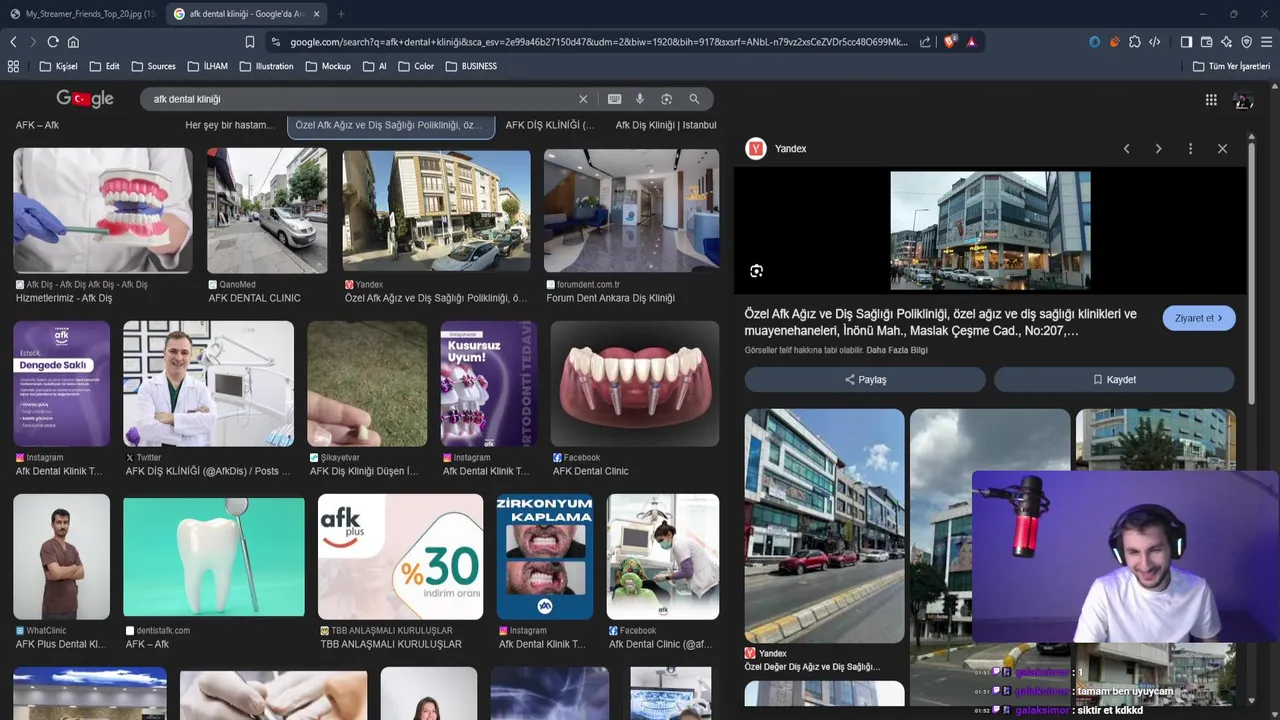Reload the current page
The image size is (1280, 720).
[x=53, y=42]
